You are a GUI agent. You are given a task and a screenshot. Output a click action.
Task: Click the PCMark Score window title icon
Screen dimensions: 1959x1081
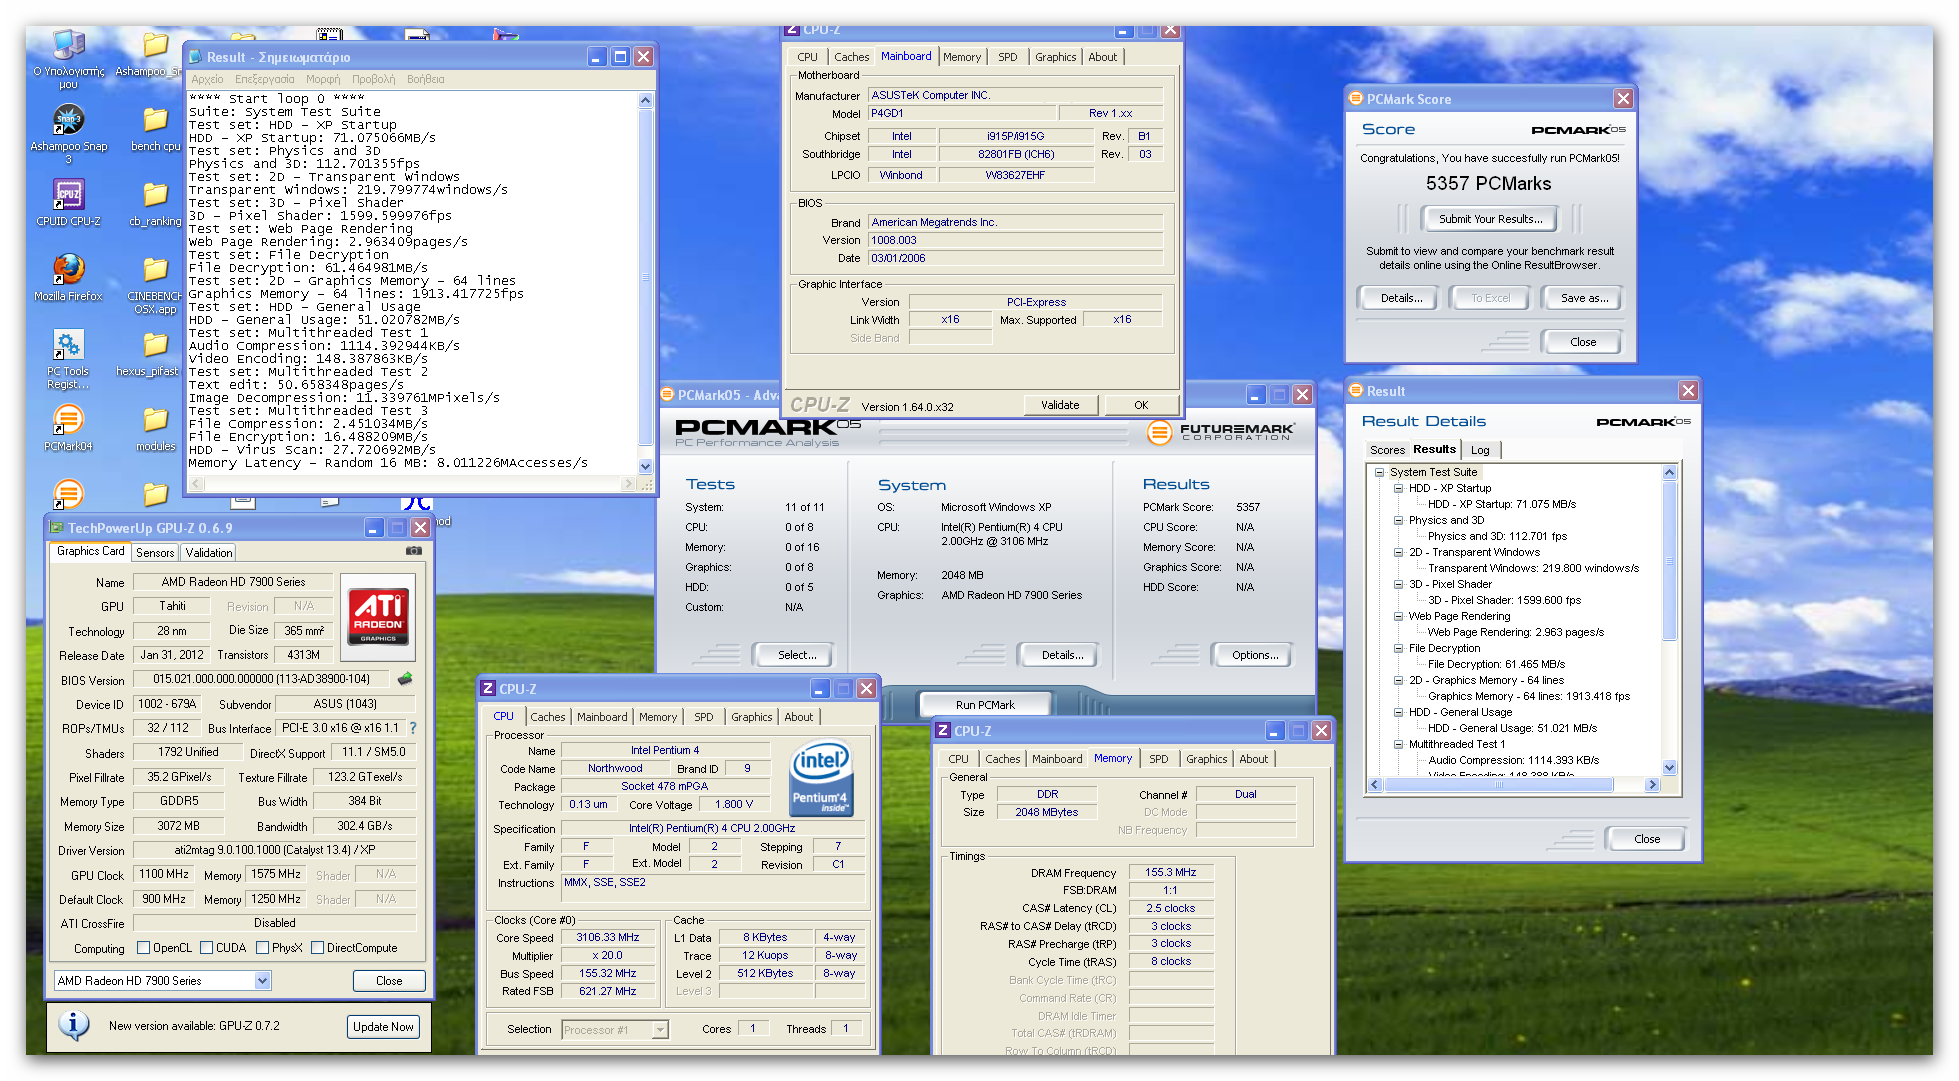tap(1356, 99)
